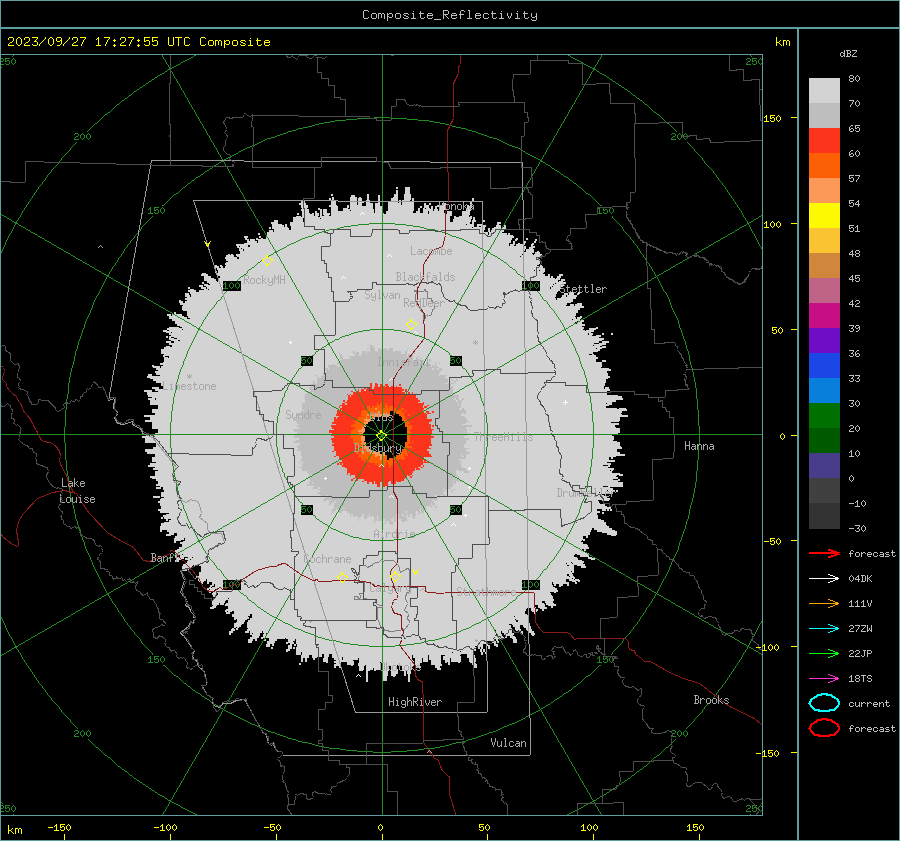Click the Sylvan label
Viewport: 900px width, 841px height.
click(382, 295)
